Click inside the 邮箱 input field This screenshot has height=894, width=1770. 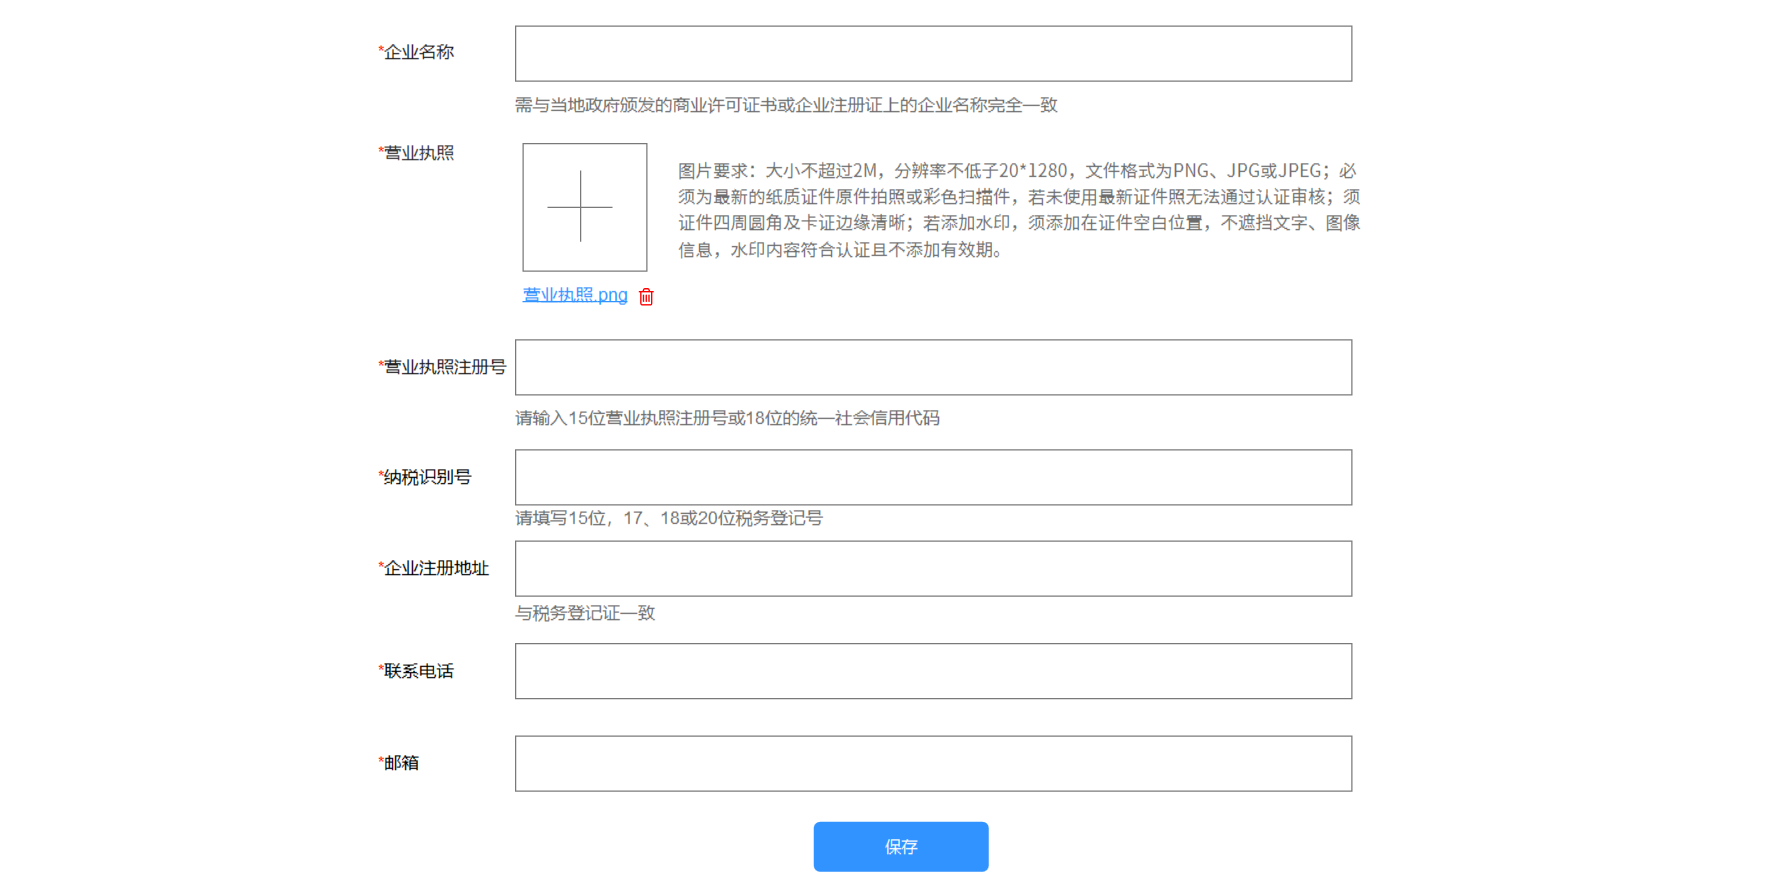tap(933, 764)
